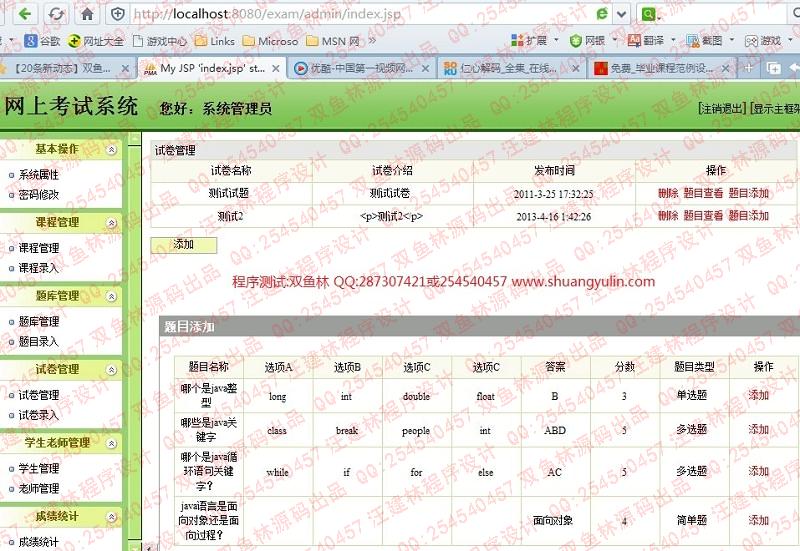
Task: Close the My JSP 'index.jsp' tab
Action: click(276, 68)
